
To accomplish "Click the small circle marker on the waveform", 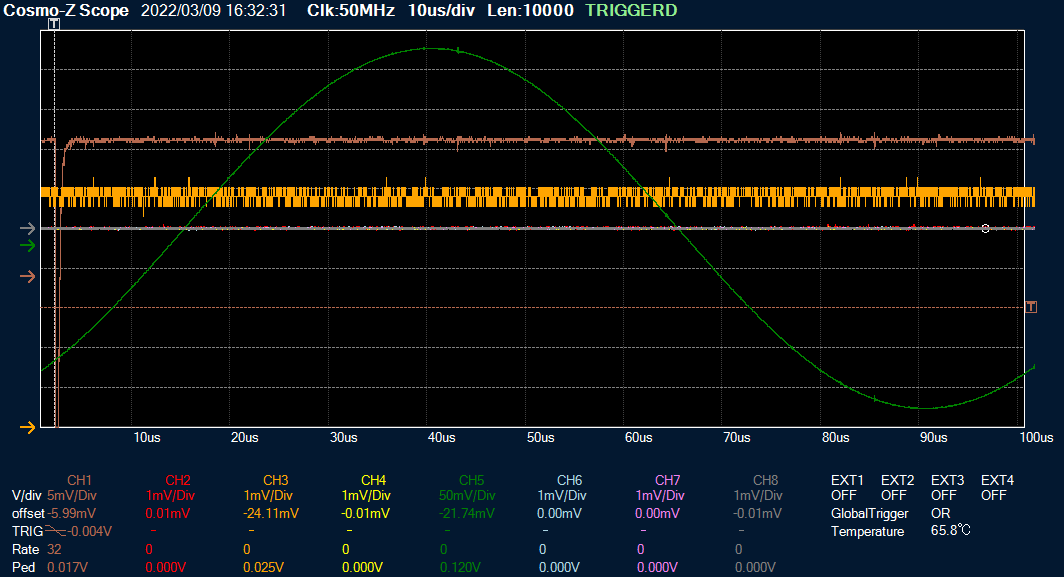I will click(x=985, y=229).
